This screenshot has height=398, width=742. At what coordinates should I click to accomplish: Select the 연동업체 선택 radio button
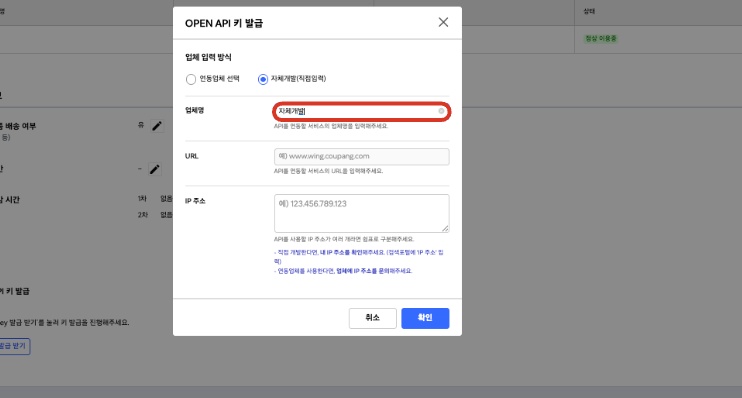pos(191,79)
